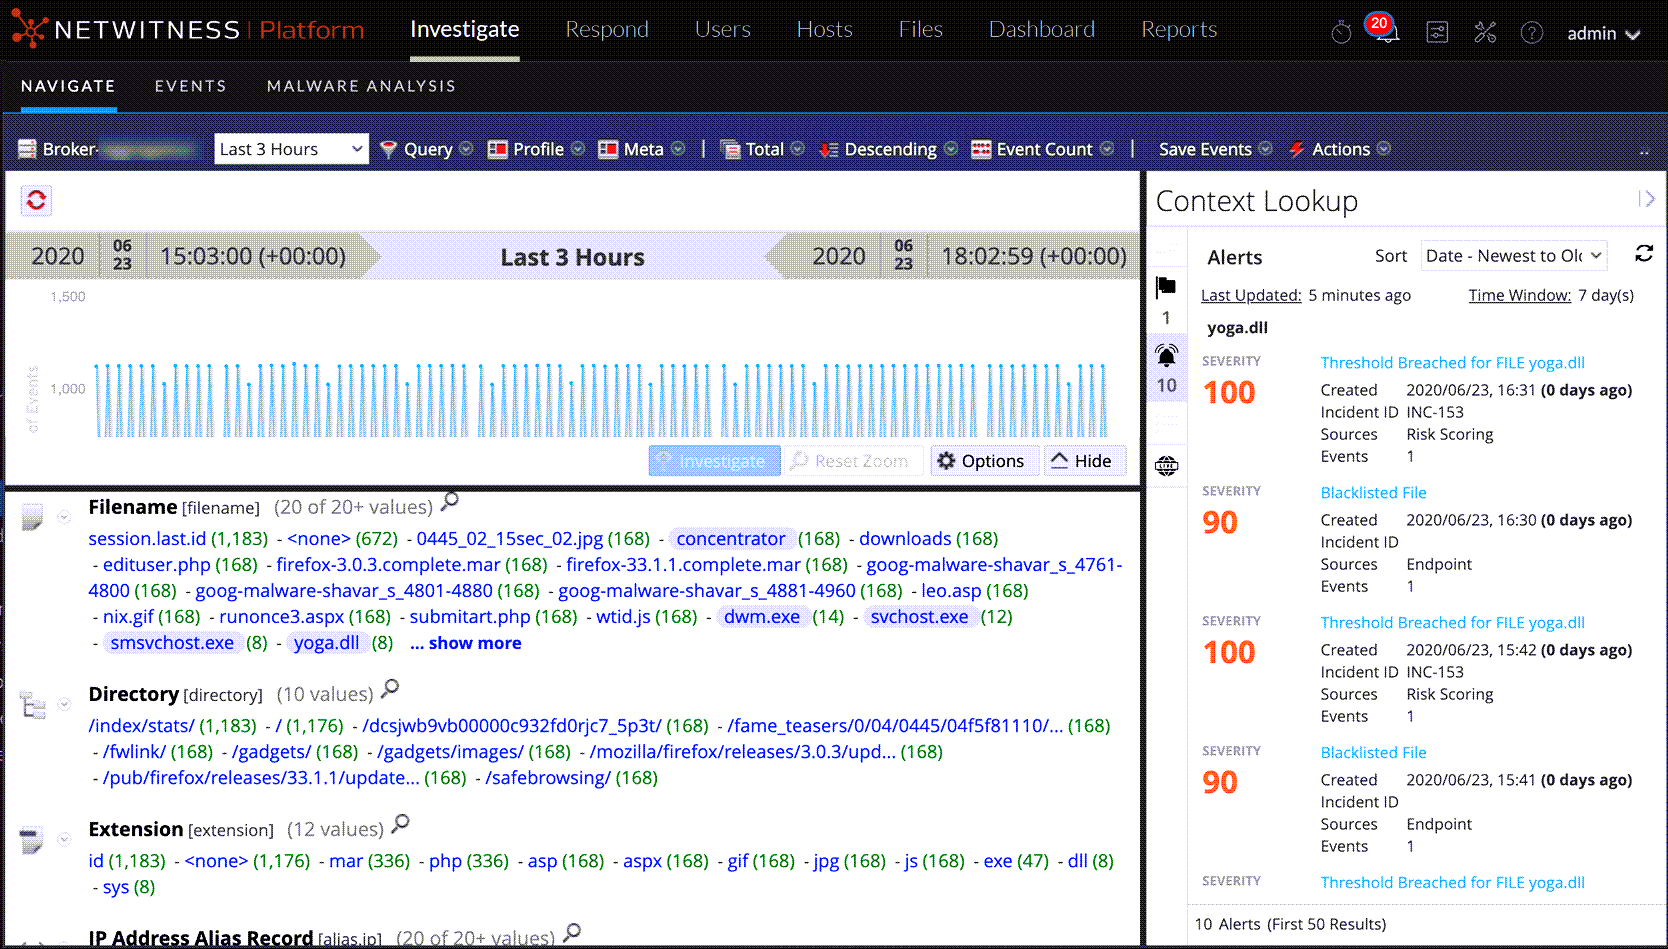
Task: Open the Query dropdown menu
Action: (x=427, y=149)
